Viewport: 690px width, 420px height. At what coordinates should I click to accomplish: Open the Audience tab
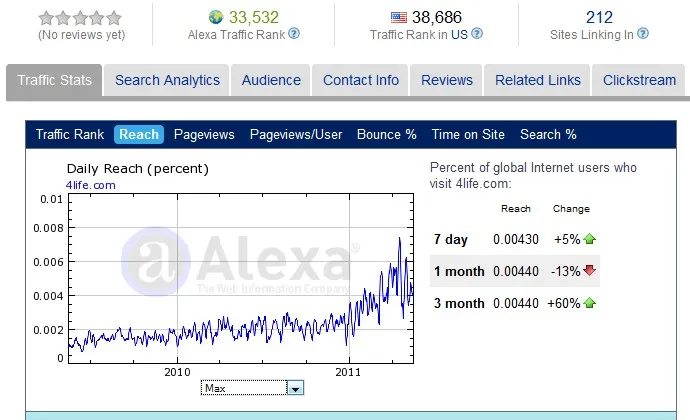[x=271, y=80]
